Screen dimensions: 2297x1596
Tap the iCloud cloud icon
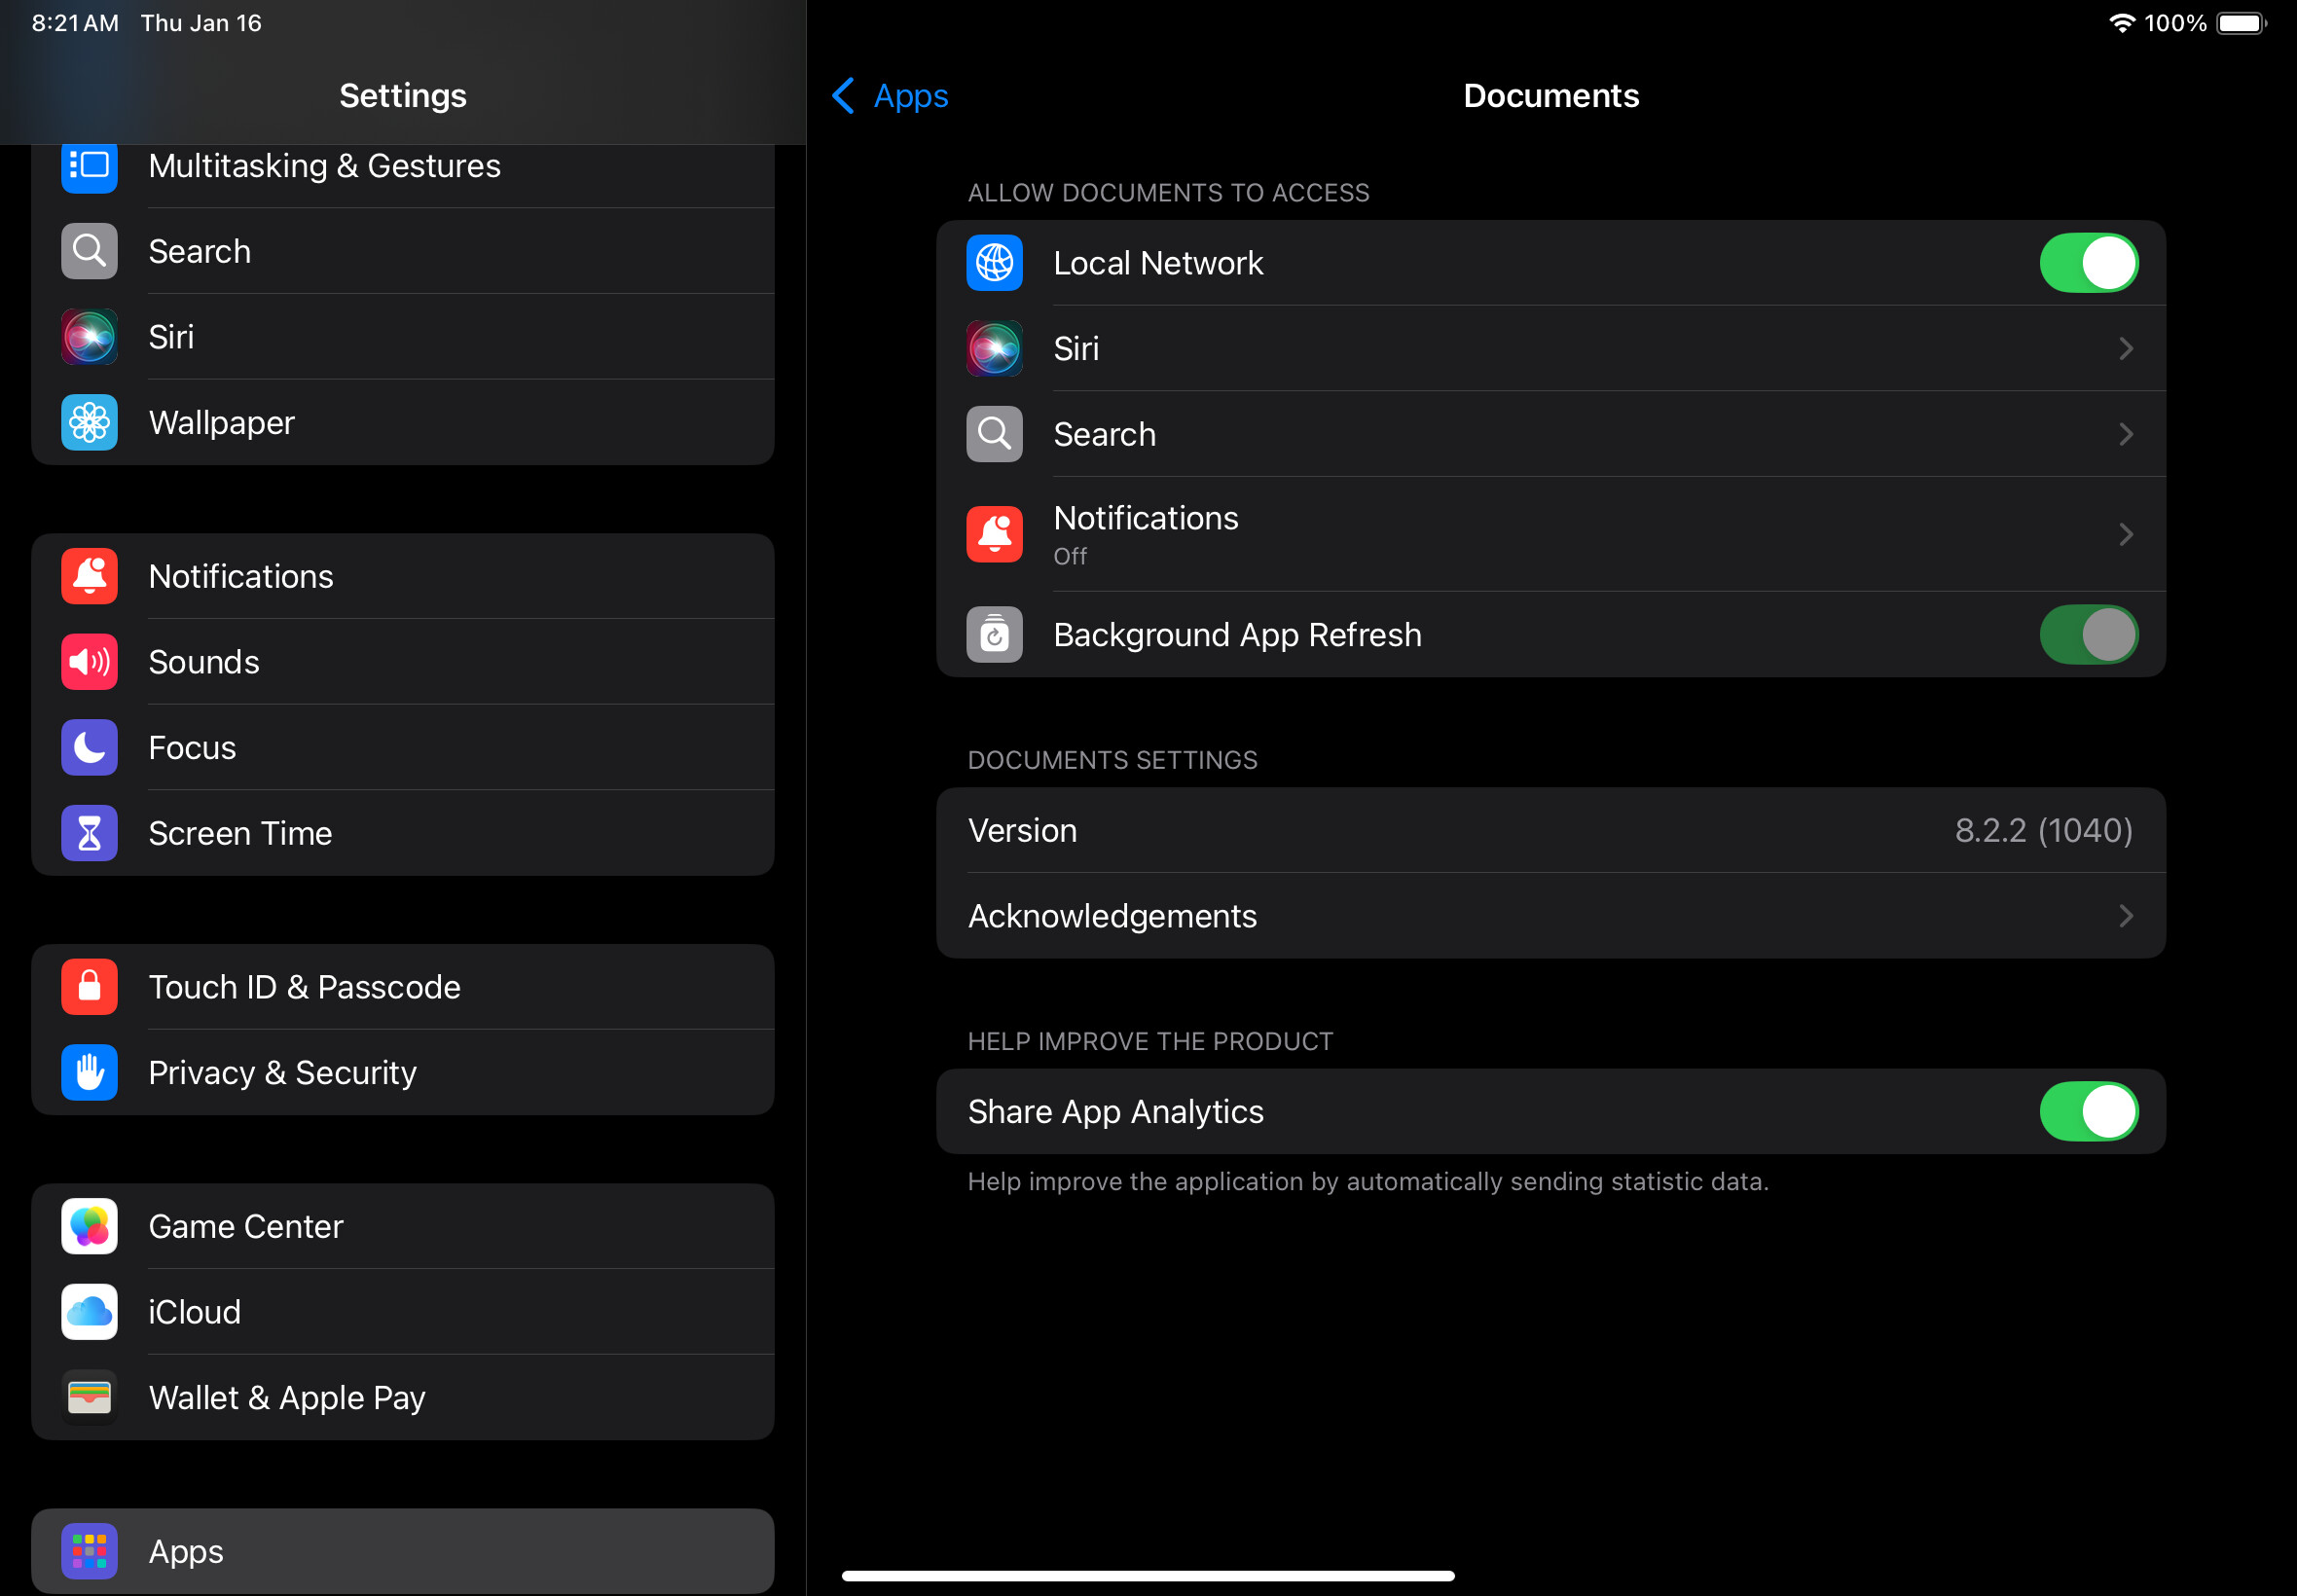[x=89, y=1312]
